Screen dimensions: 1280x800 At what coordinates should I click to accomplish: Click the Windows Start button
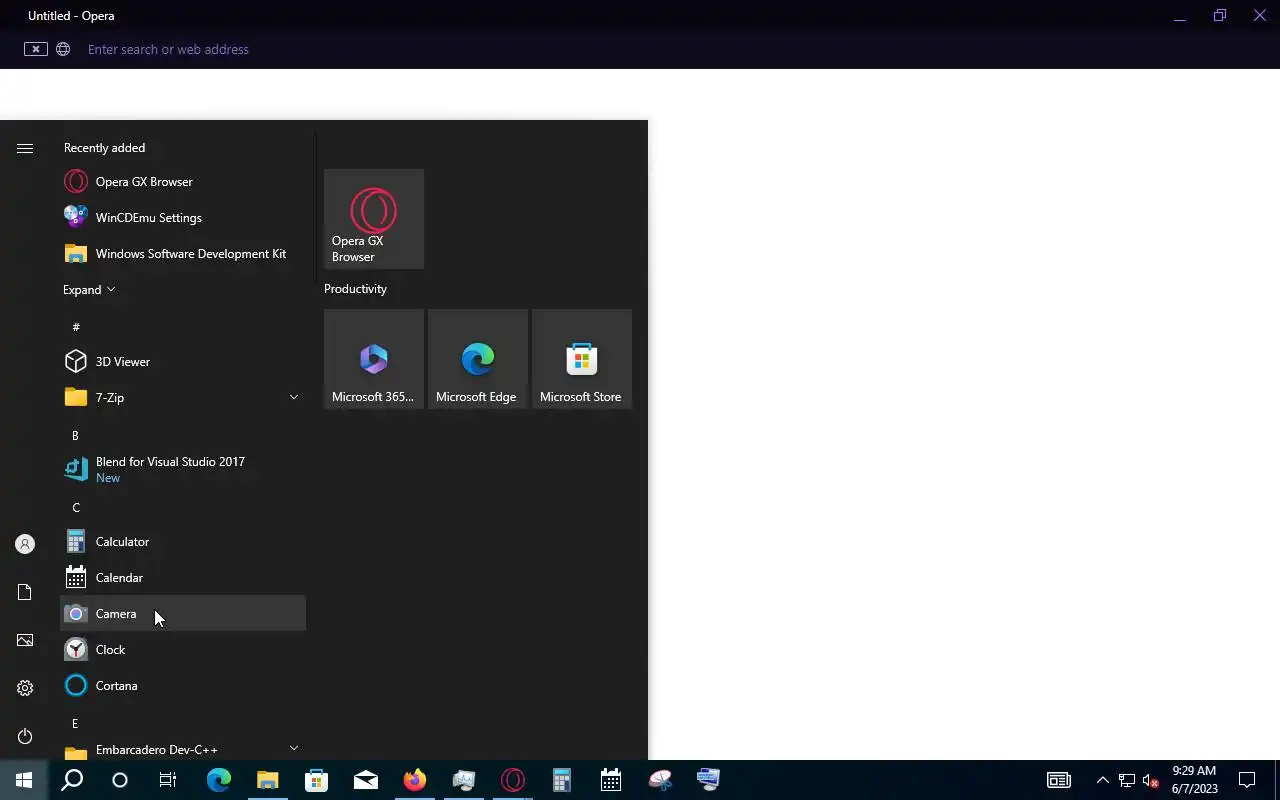point(24,780)
